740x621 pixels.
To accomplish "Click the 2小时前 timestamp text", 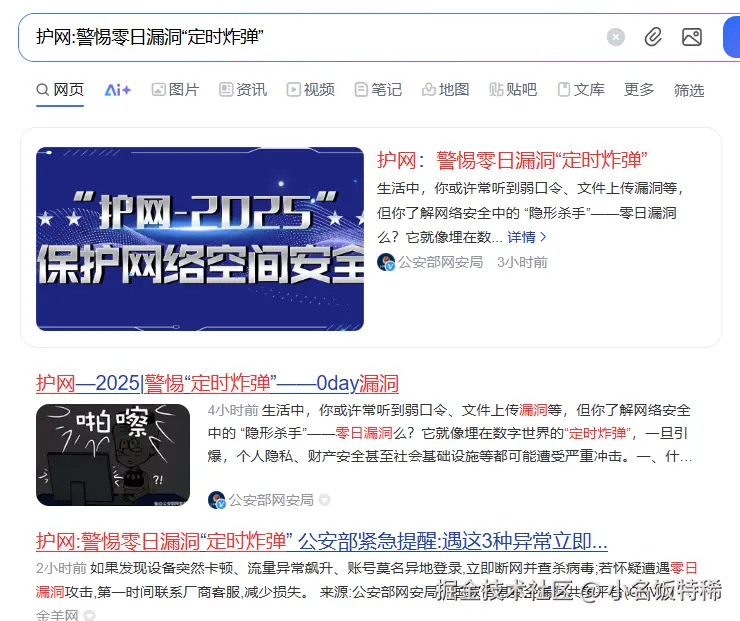I will tap(61, 568).
